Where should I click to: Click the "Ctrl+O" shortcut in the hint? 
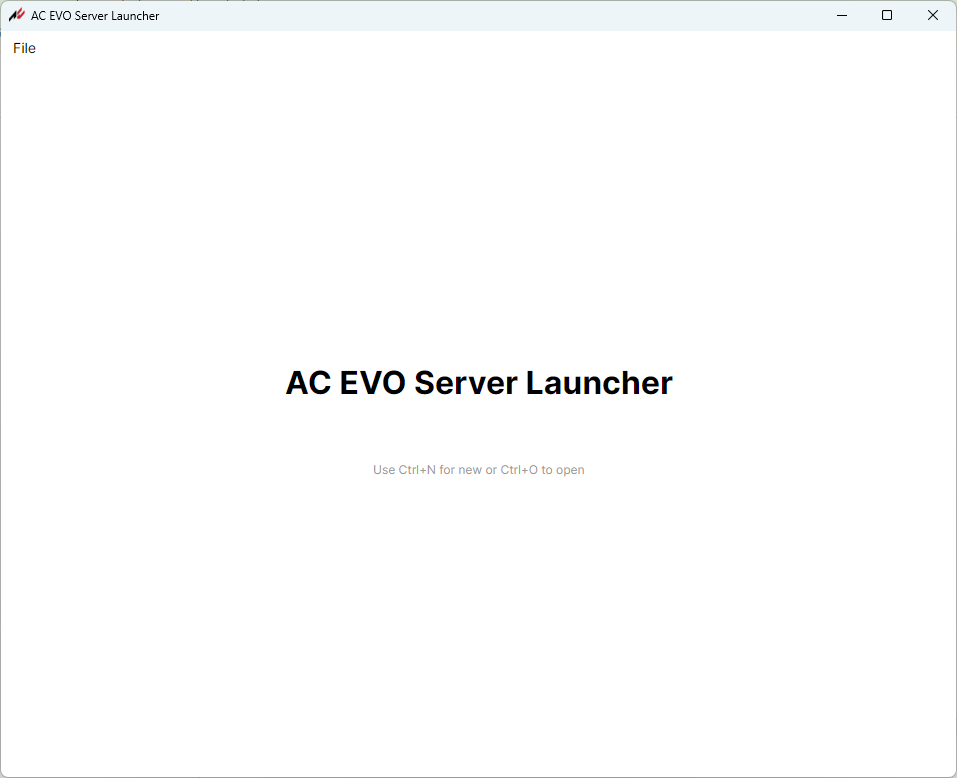click(519, 470)
